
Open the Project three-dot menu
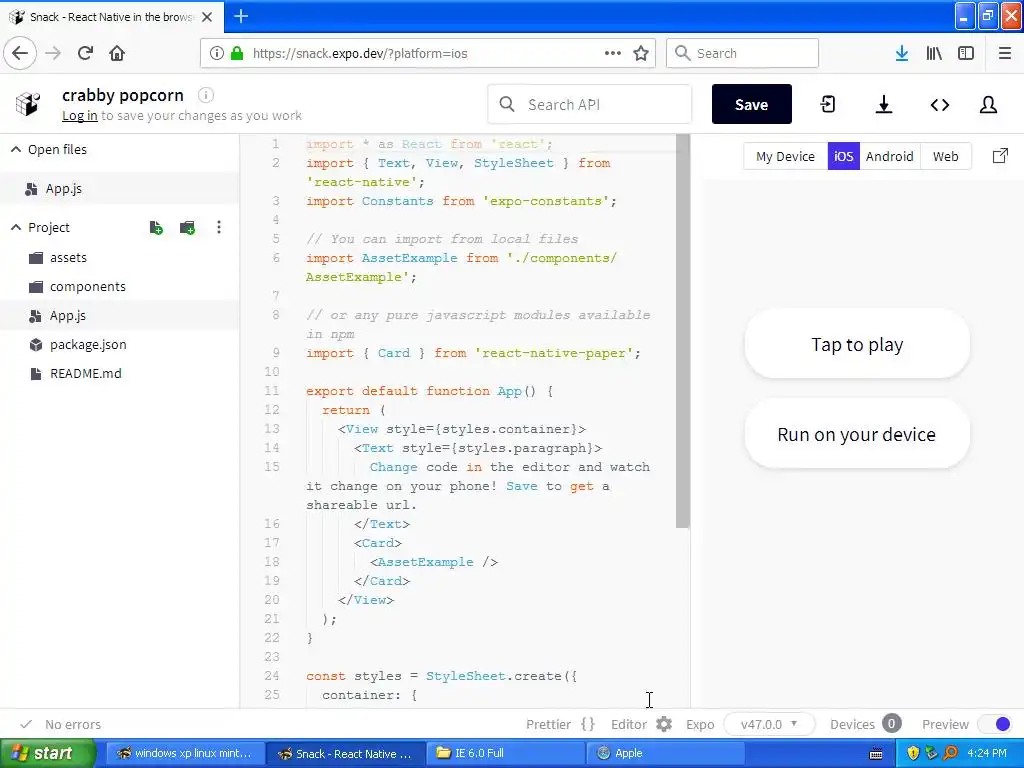coord(219,227)
